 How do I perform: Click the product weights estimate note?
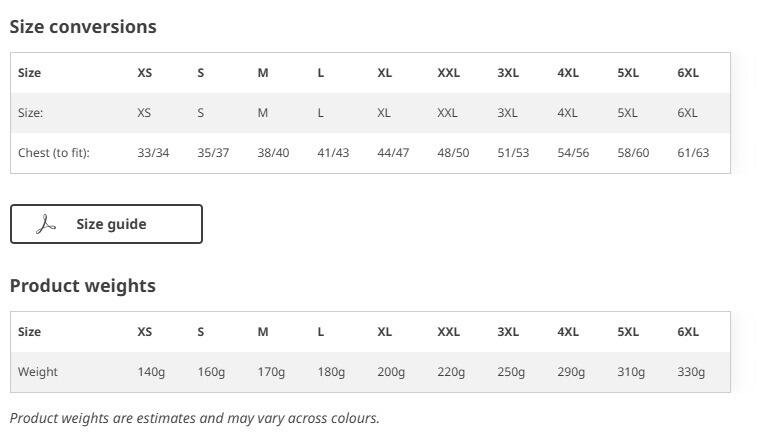195,418
